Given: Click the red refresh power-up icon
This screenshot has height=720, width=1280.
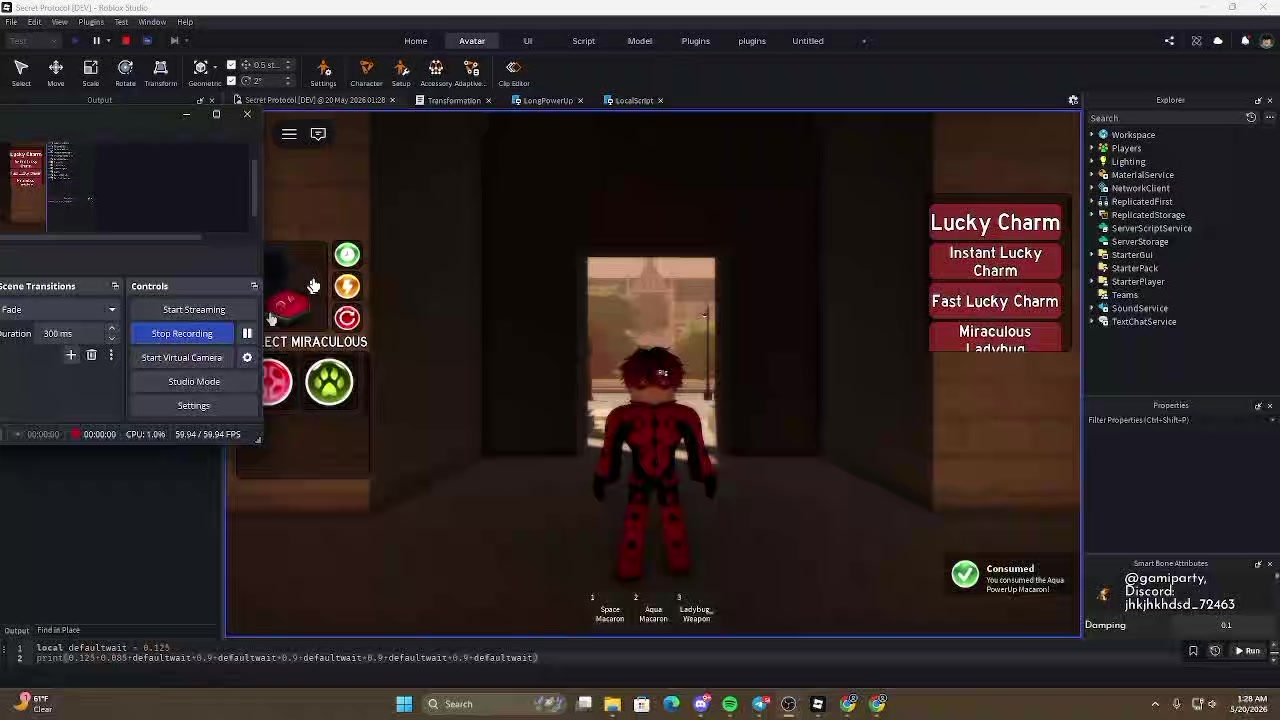Looking at the screenshot, I should (347, 319).
